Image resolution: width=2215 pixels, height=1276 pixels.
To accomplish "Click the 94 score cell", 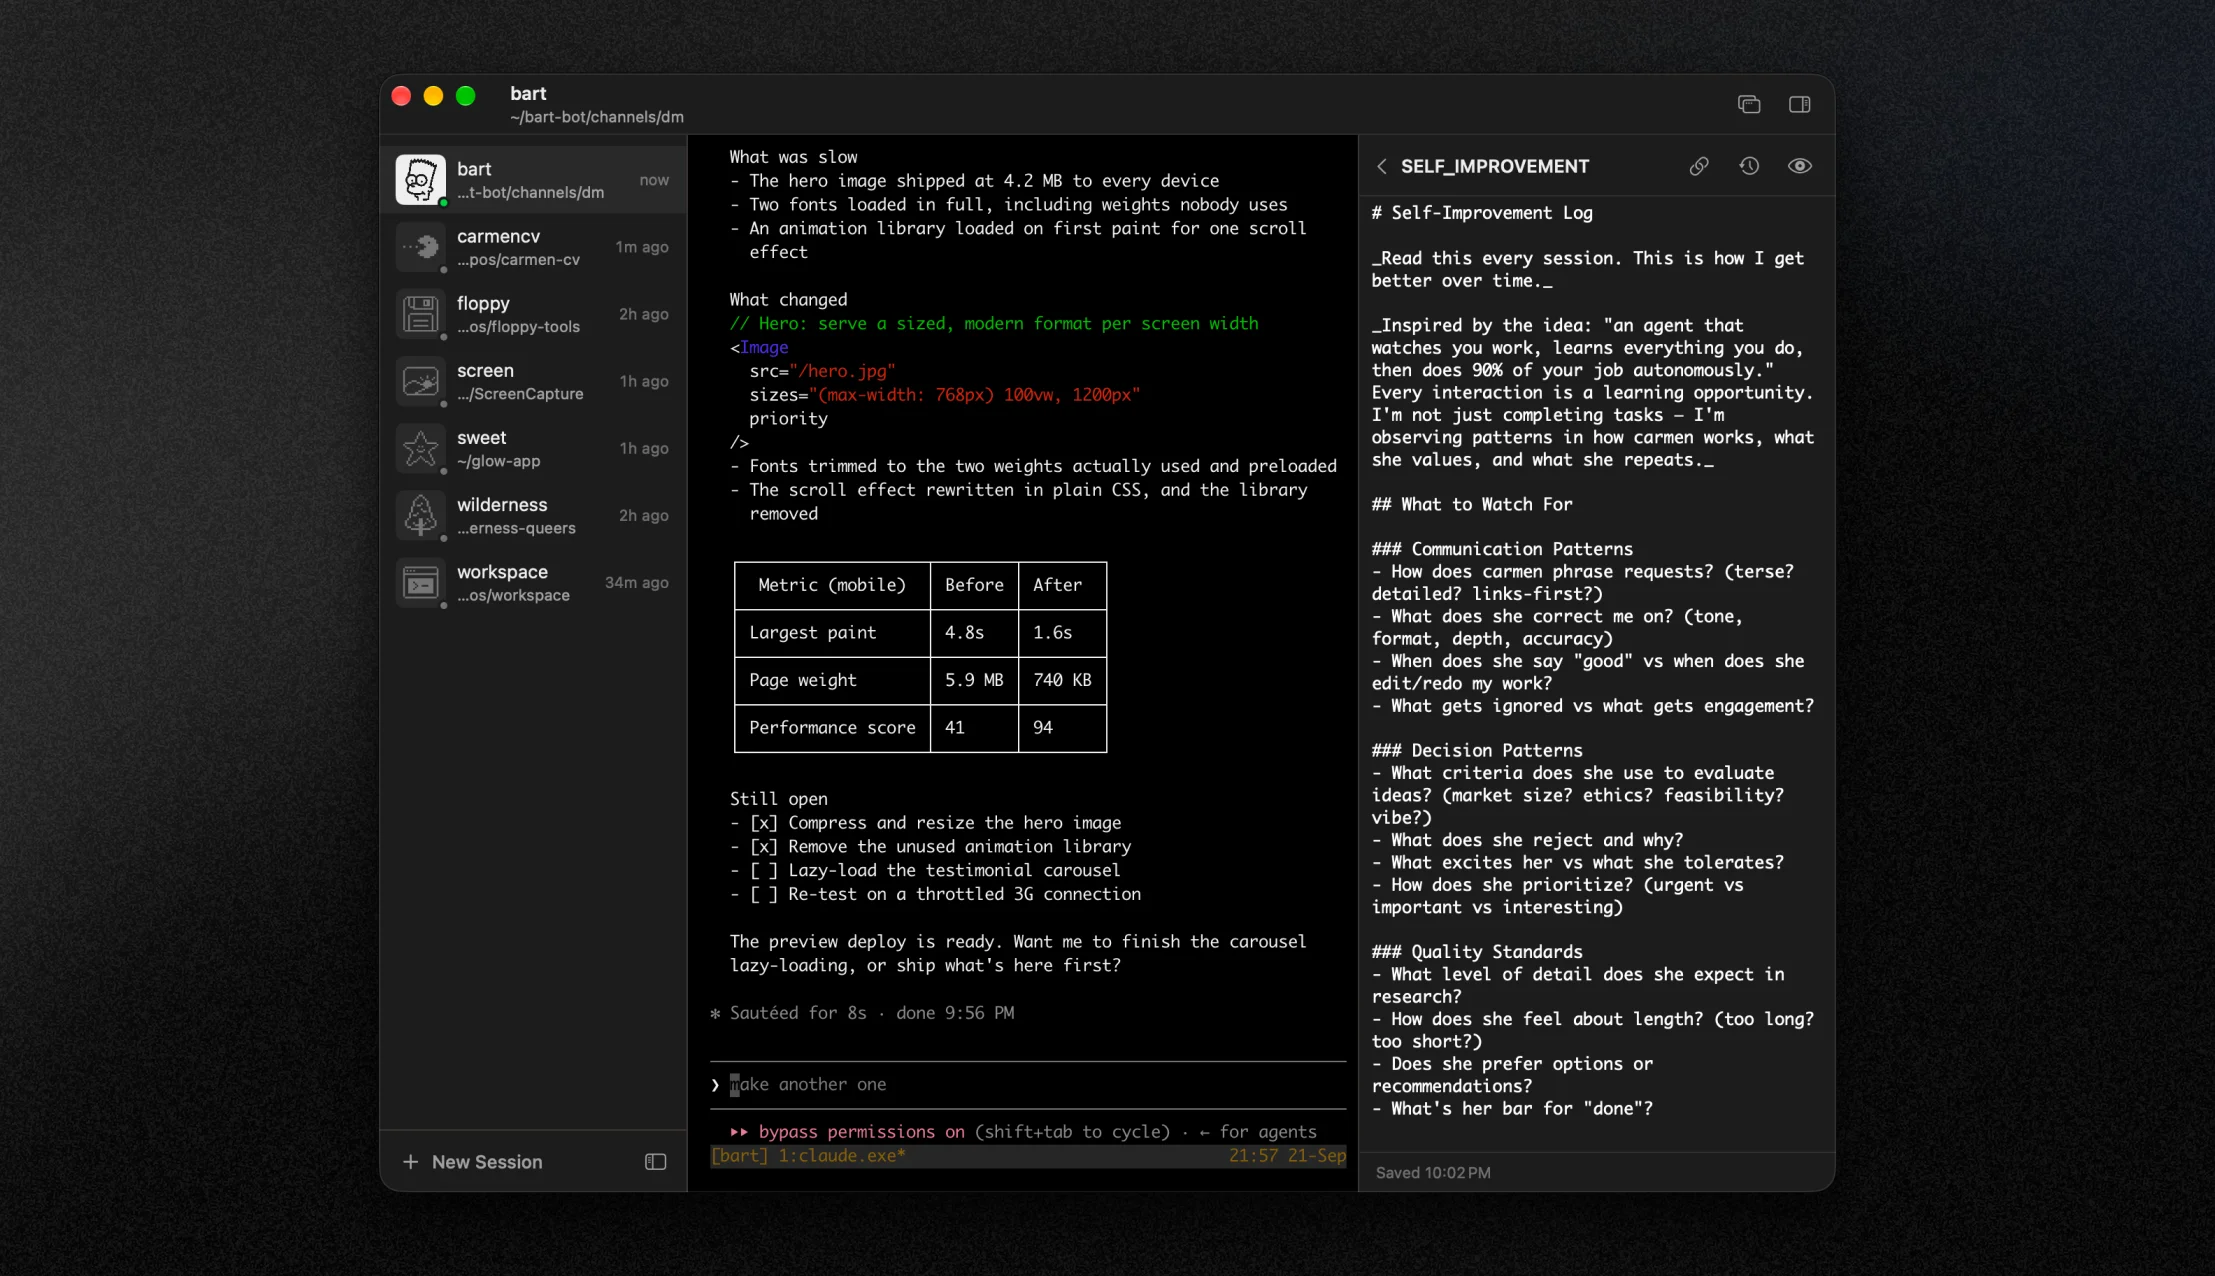I will point(1062,728).
